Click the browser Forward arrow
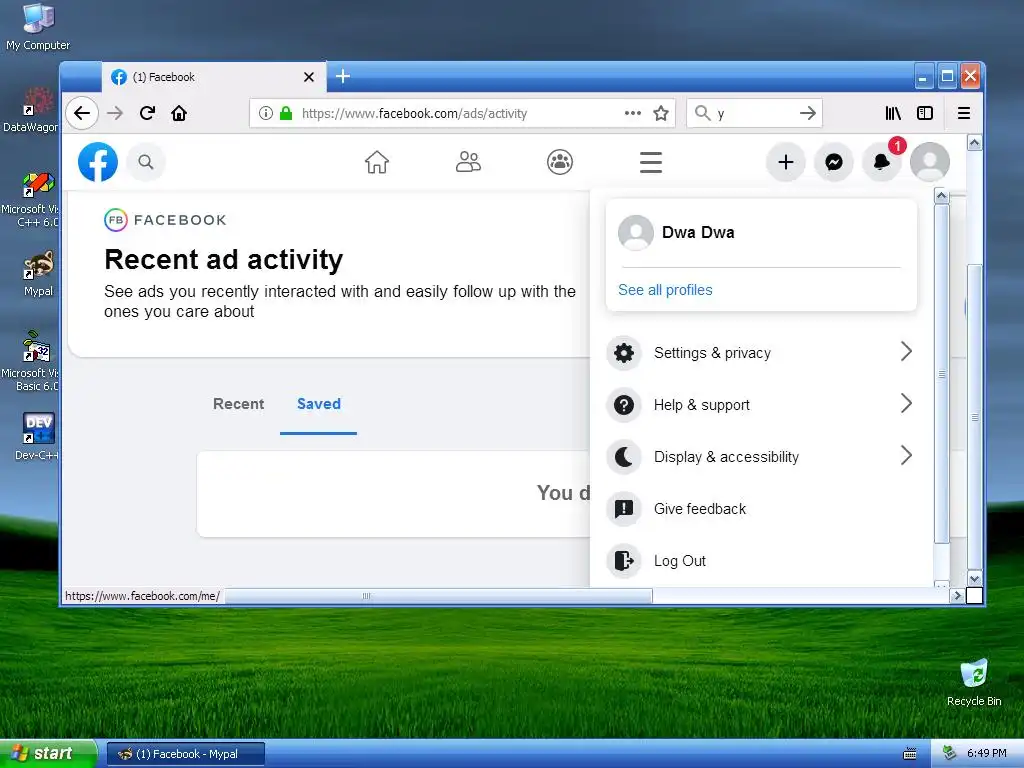The height and width of the screenshot is (768, 1024). pyautogui.click(x=115, y=113)
